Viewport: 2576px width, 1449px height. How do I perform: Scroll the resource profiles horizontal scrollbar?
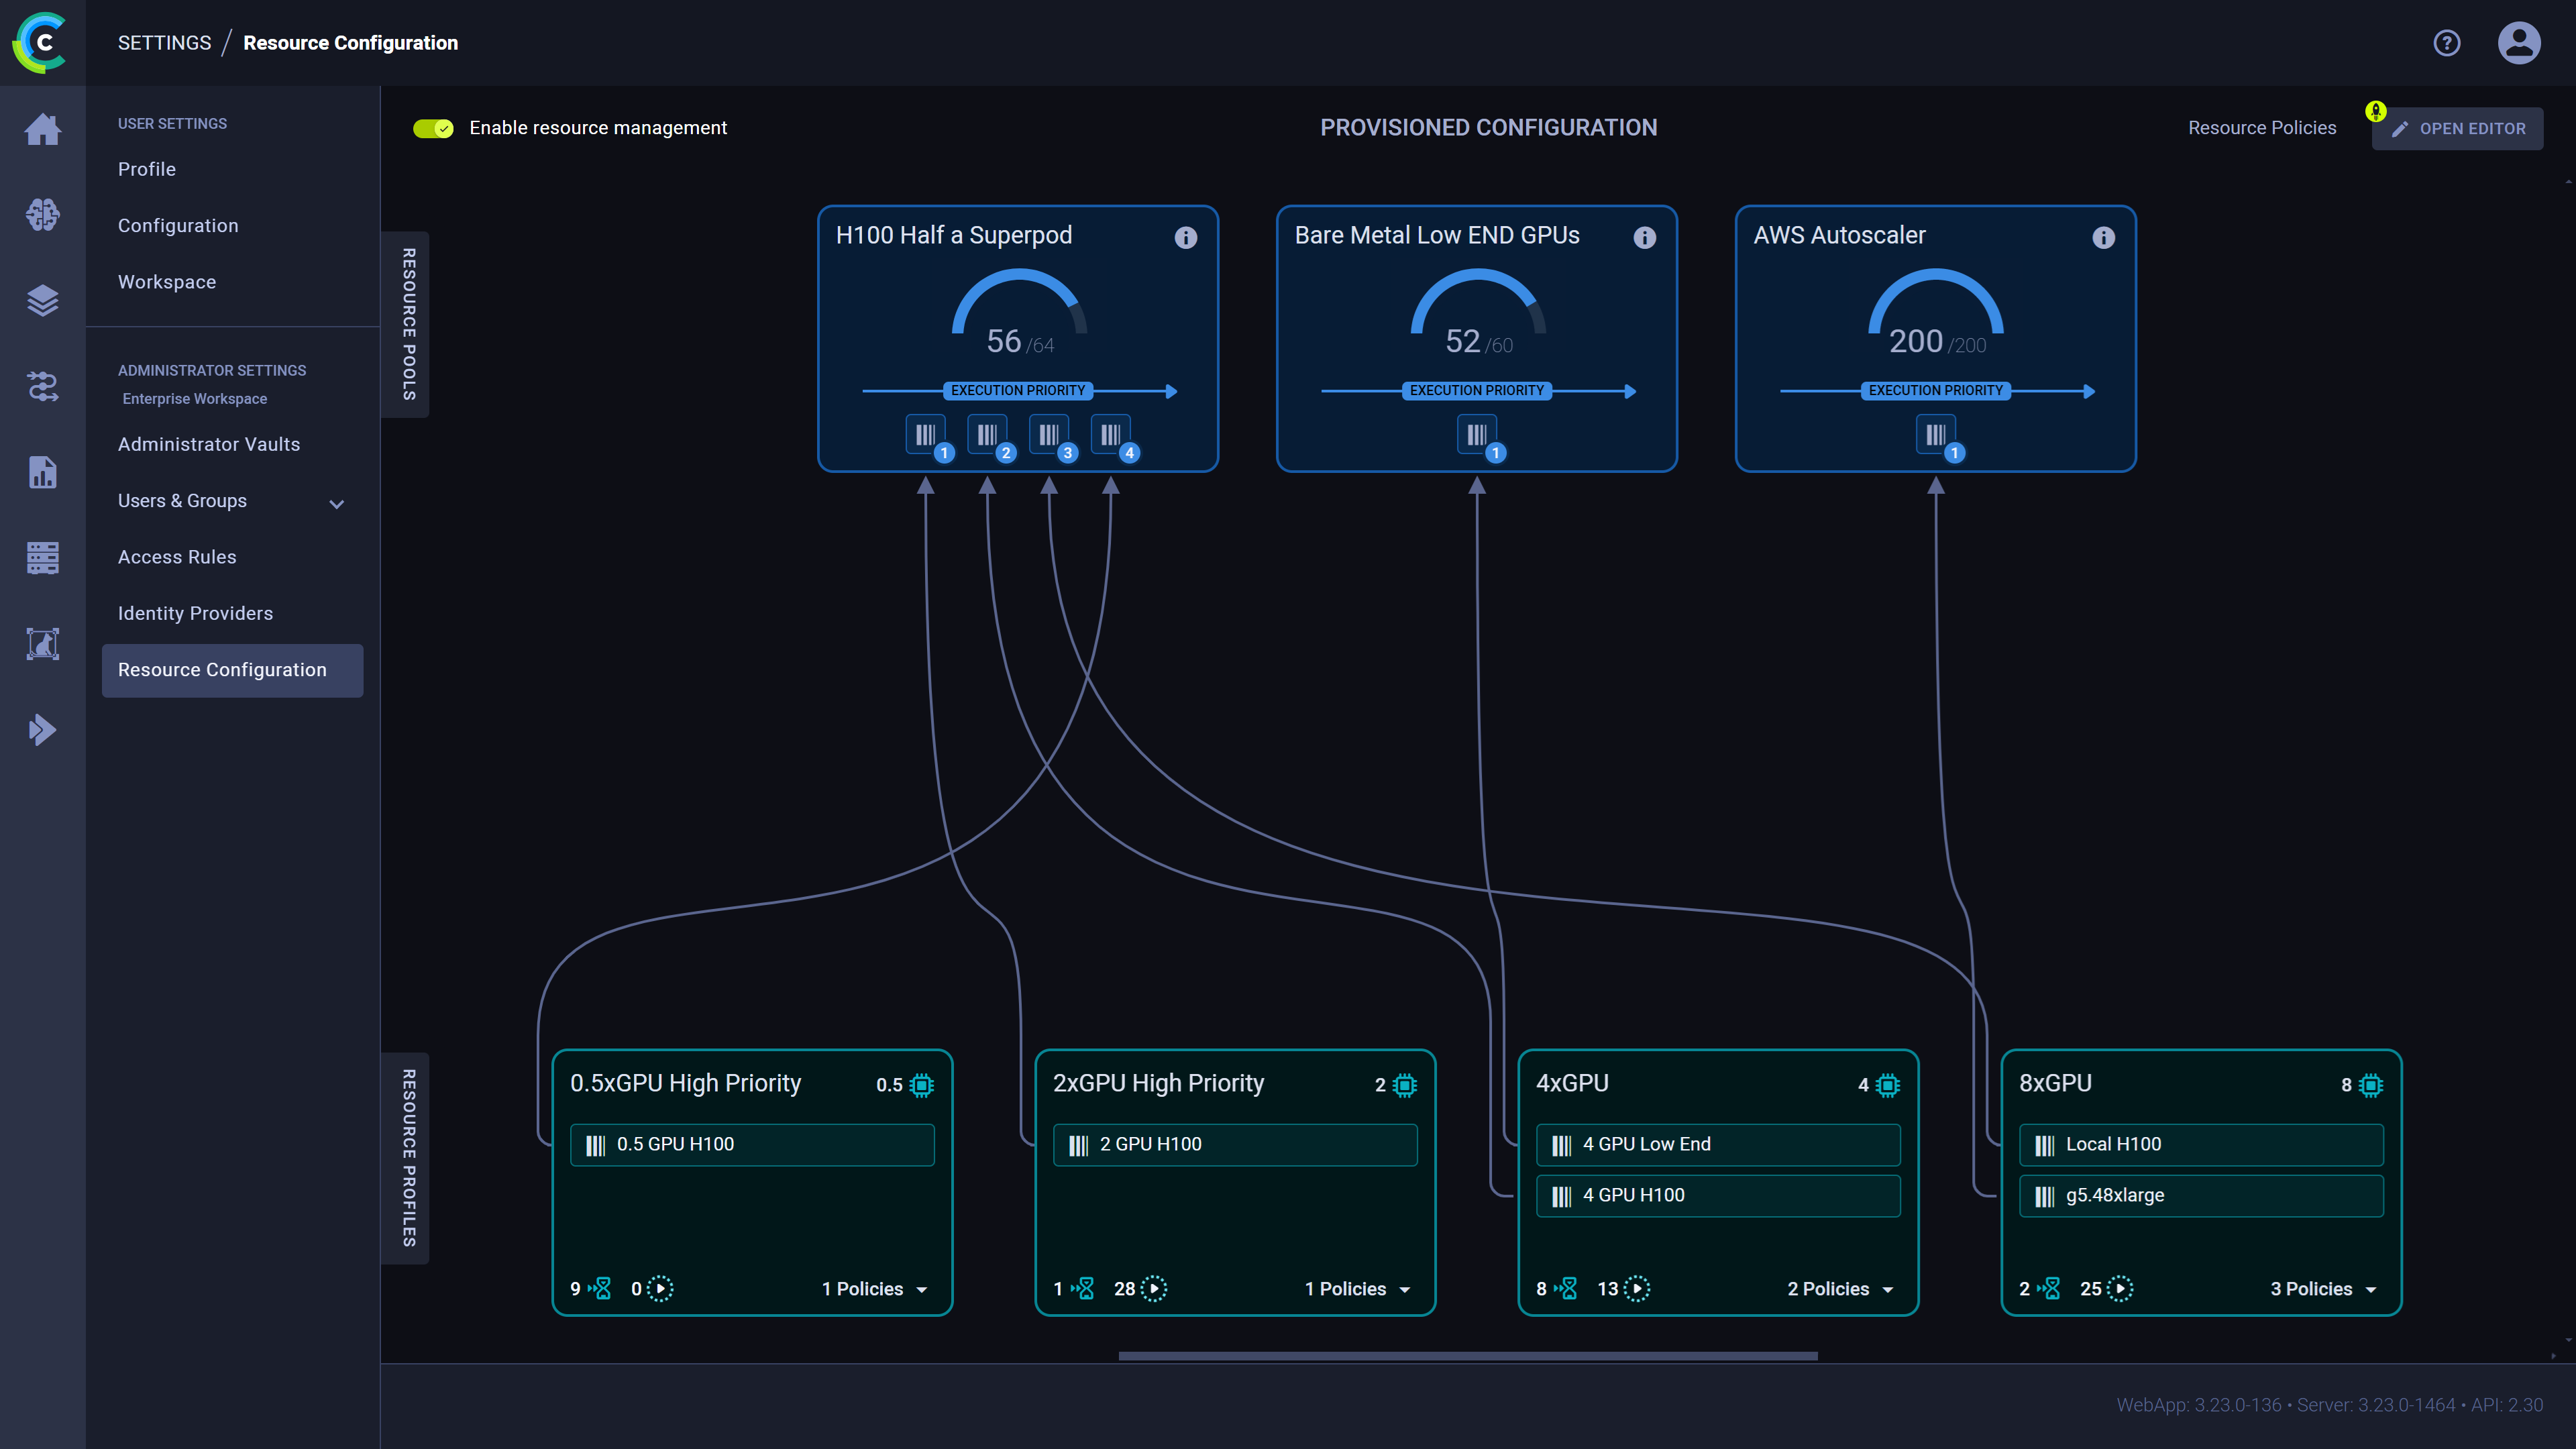[1468, 1355]
